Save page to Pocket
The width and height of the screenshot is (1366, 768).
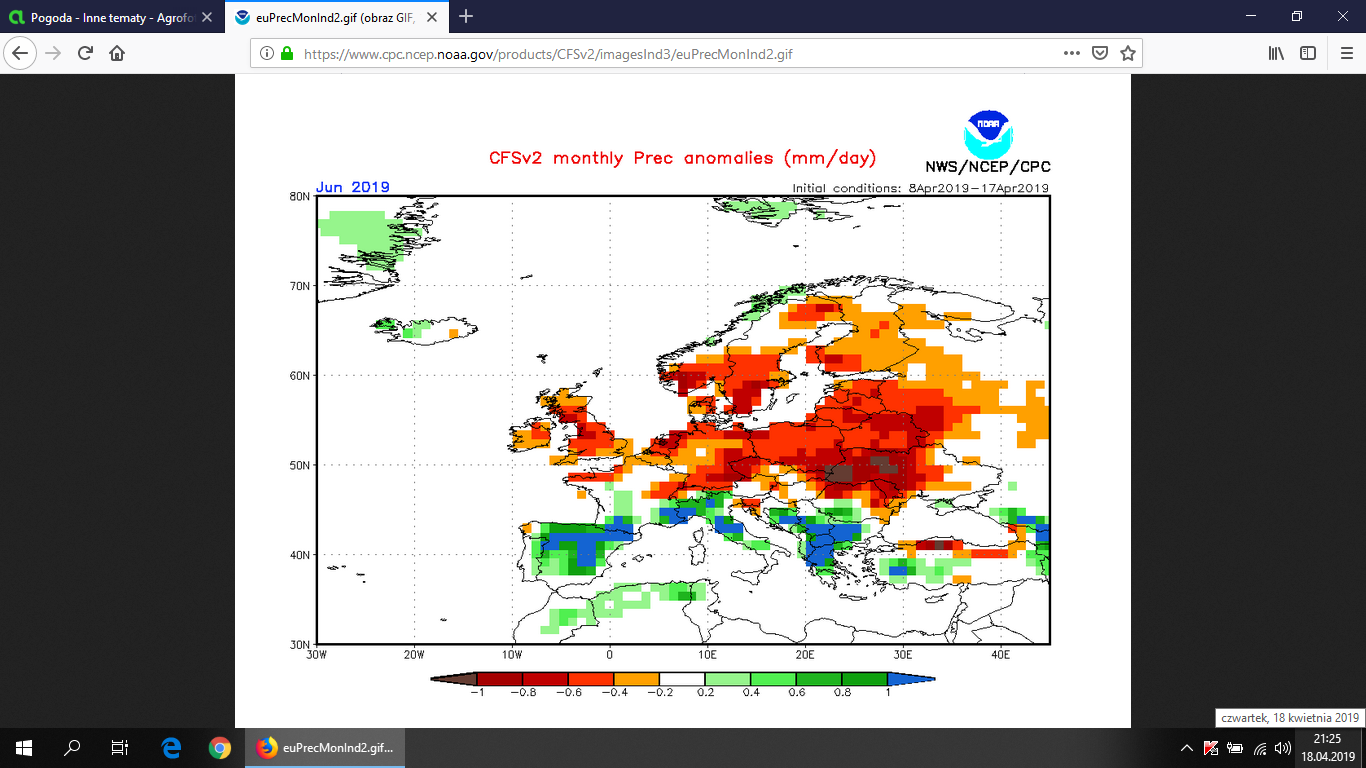(1099, 54)
